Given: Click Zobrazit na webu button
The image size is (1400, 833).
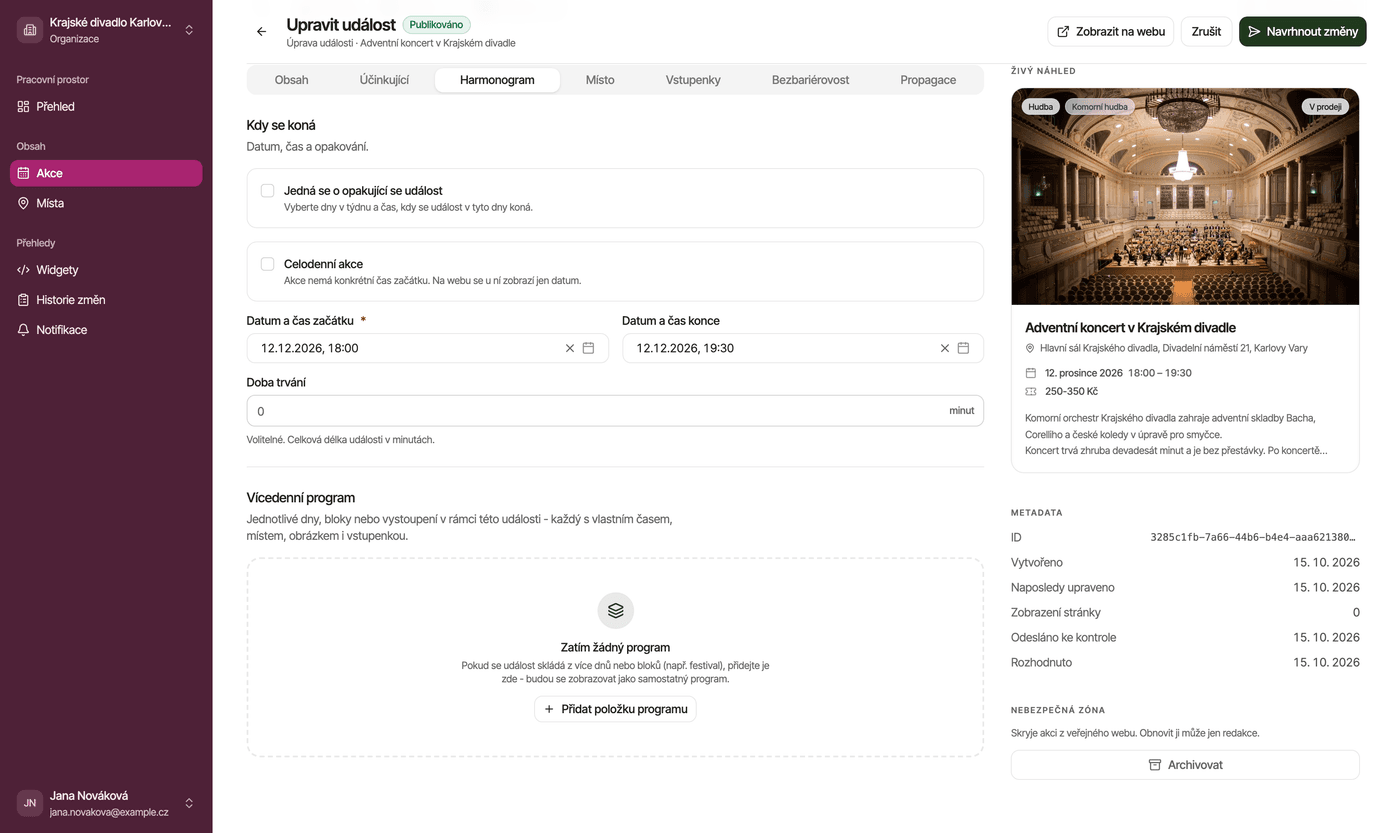Looking at the screenshot, I should [x=1111, y=31].
